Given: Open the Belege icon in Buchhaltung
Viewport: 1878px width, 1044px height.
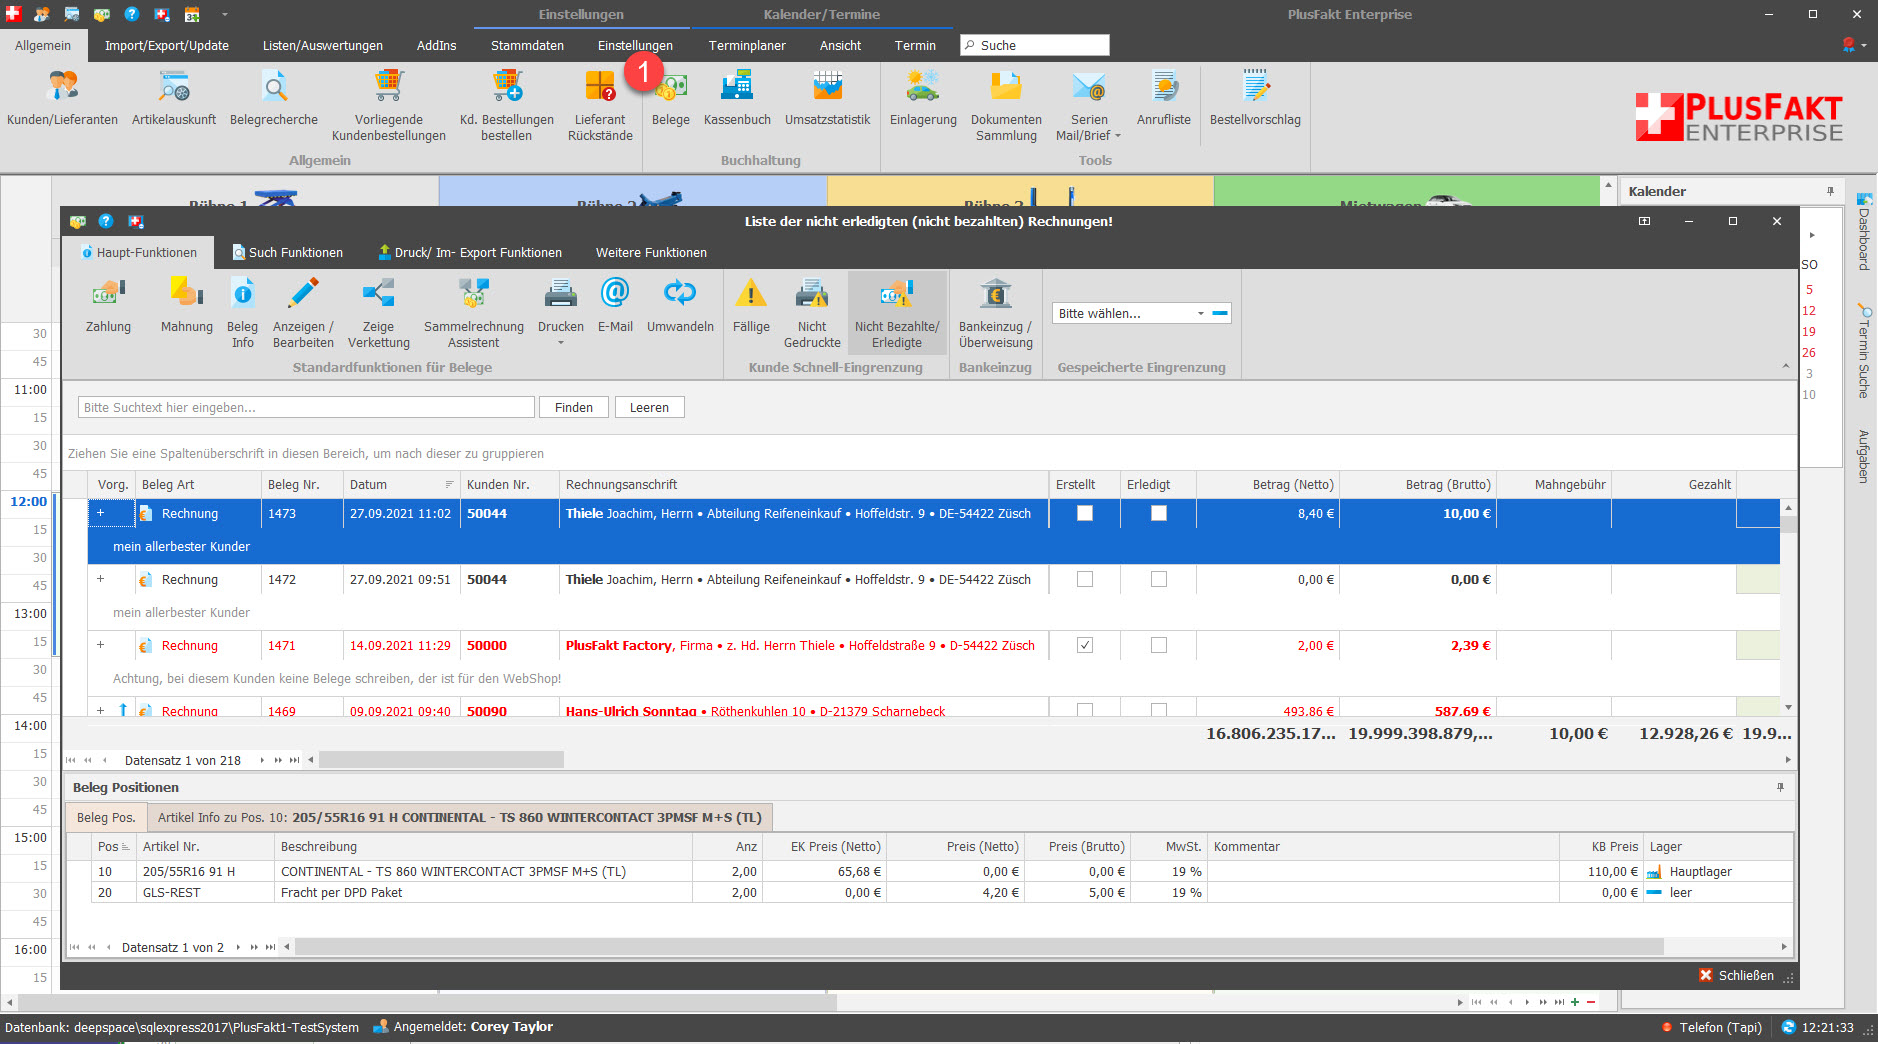Looking at the screenshot, I should point(671,98).
